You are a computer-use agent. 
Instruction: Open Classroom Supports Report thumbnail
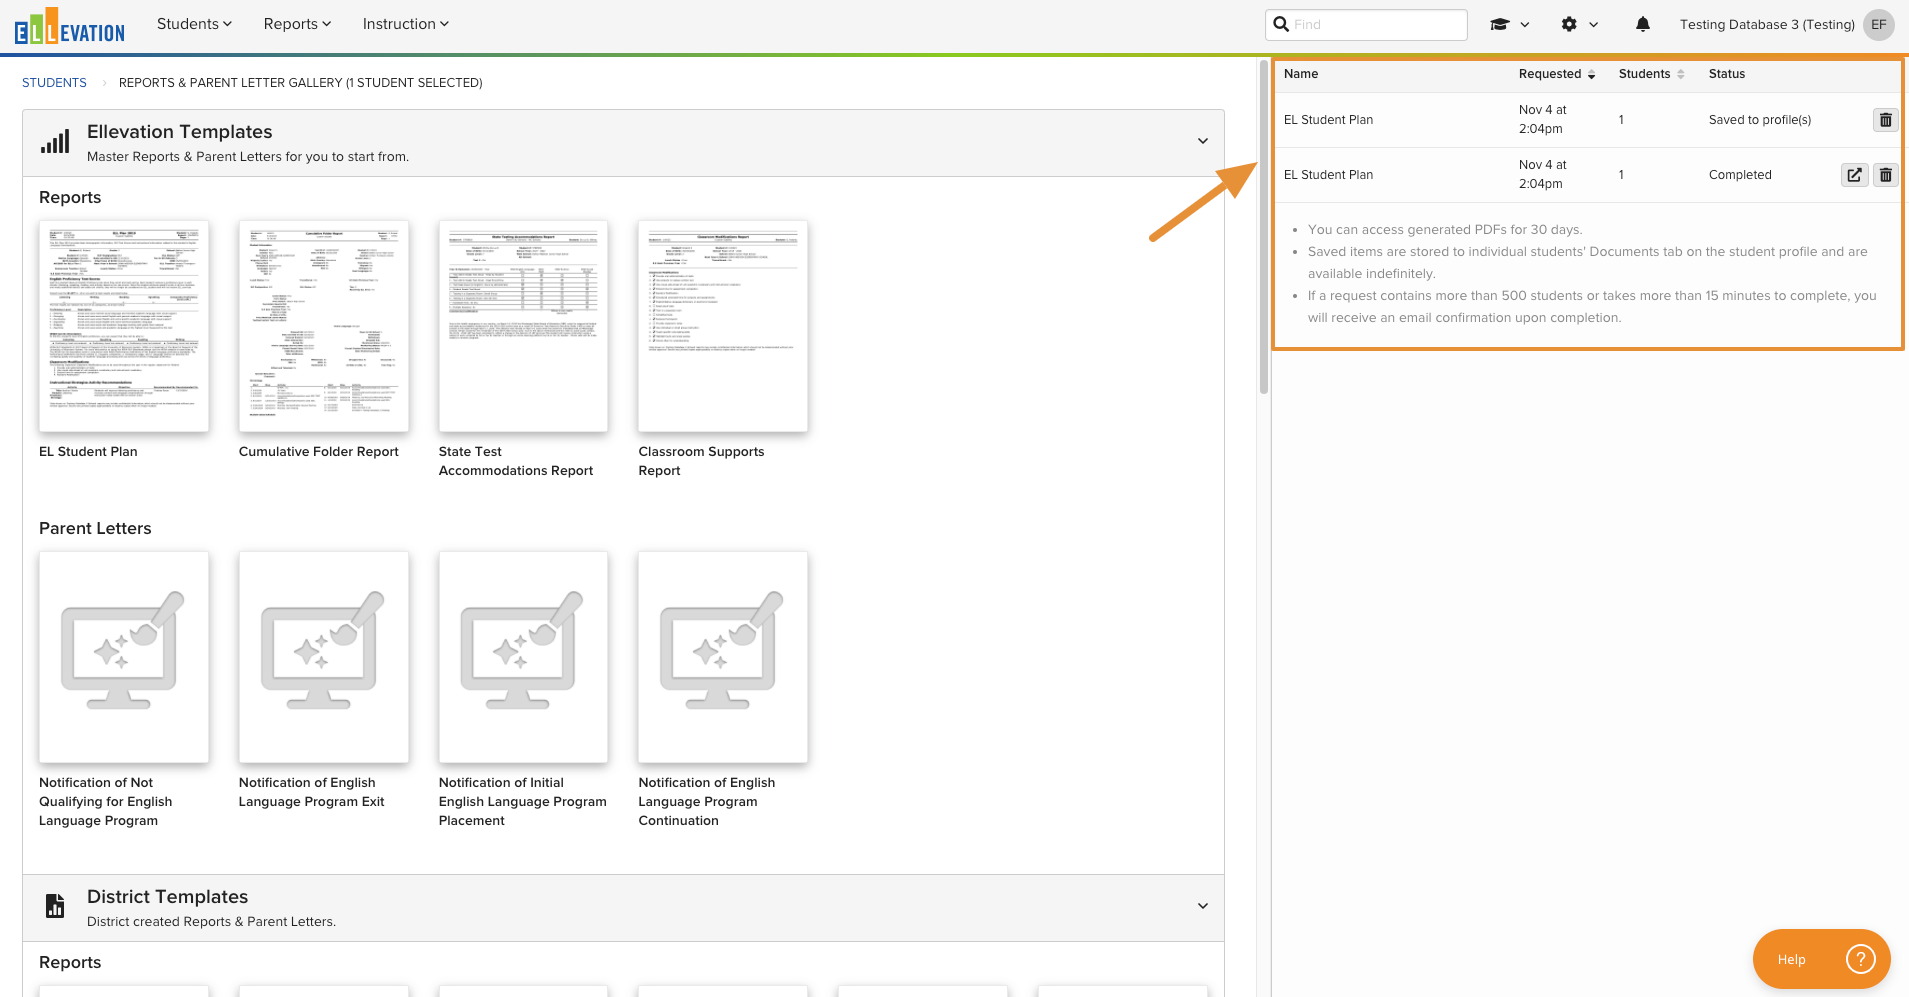(723, 326)
